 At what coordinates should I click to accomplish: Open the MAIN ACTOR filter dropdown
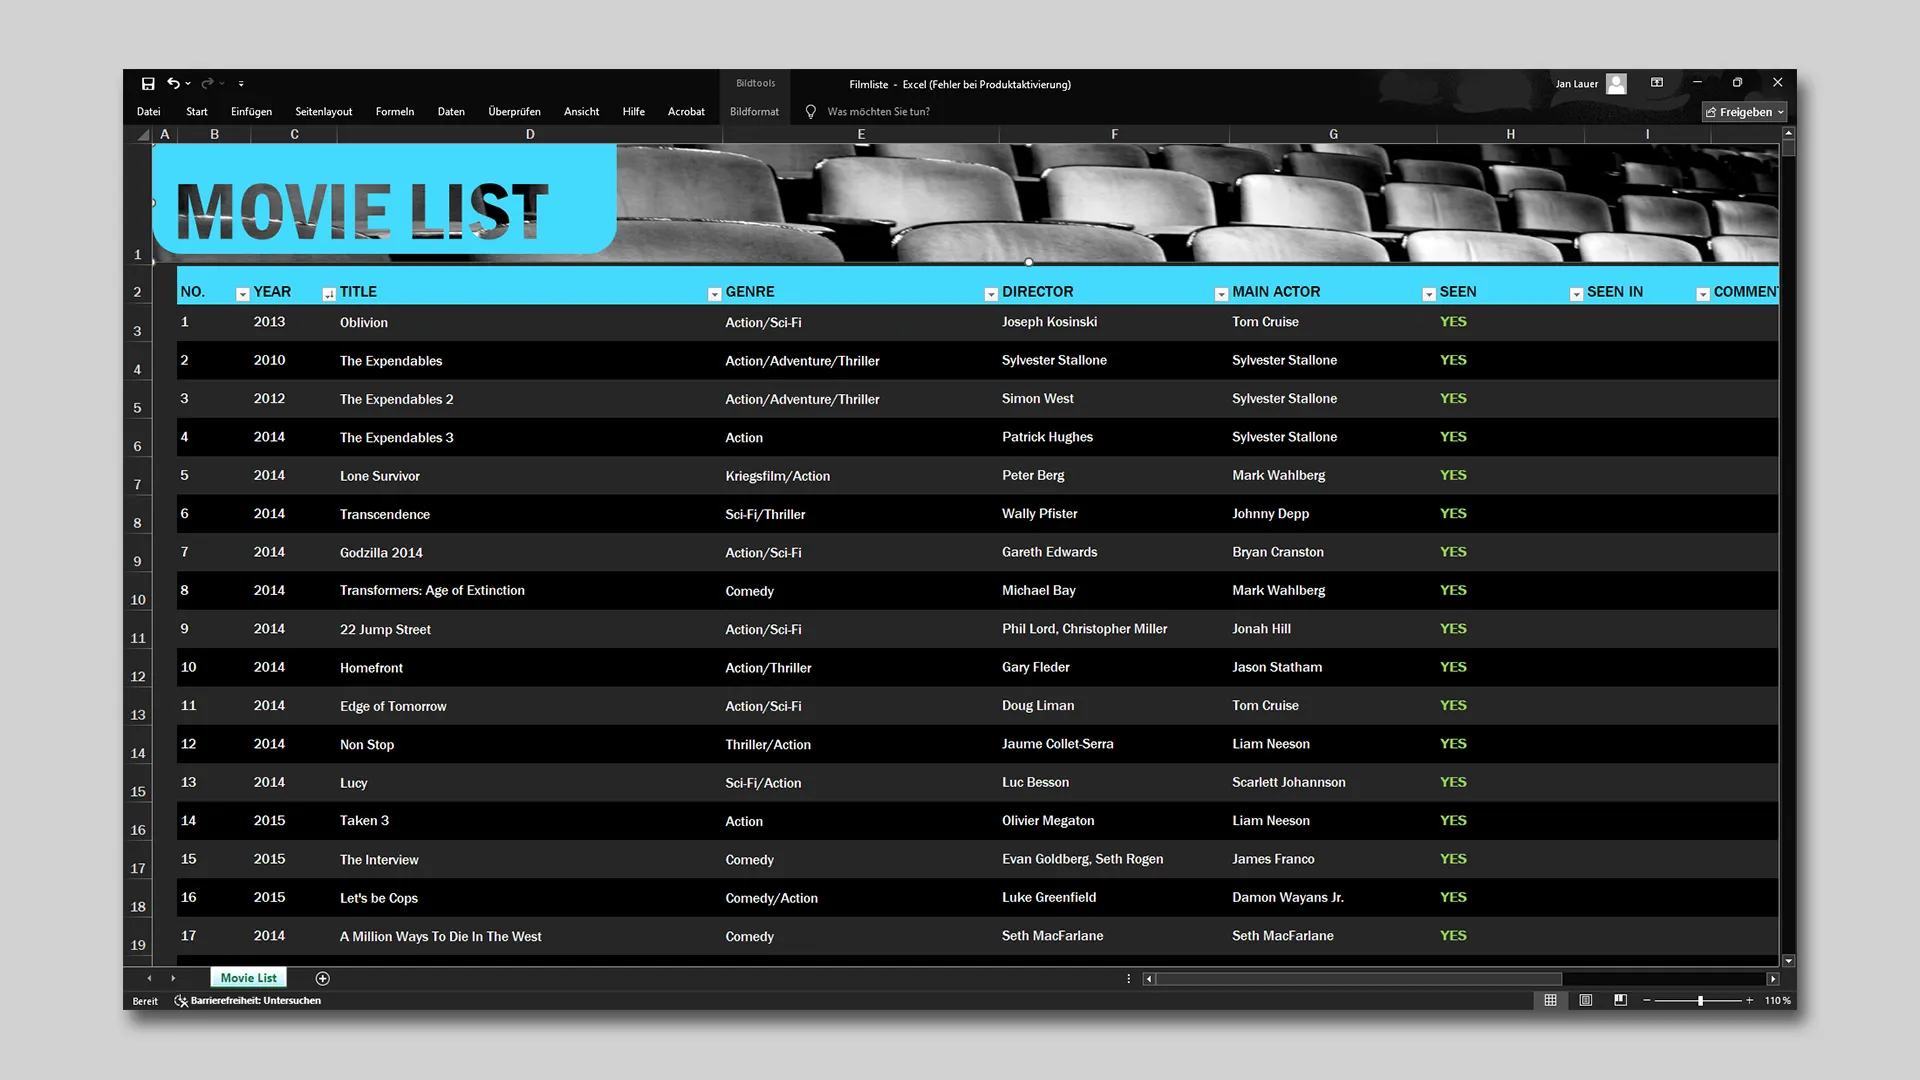(x=1429, y=294)
